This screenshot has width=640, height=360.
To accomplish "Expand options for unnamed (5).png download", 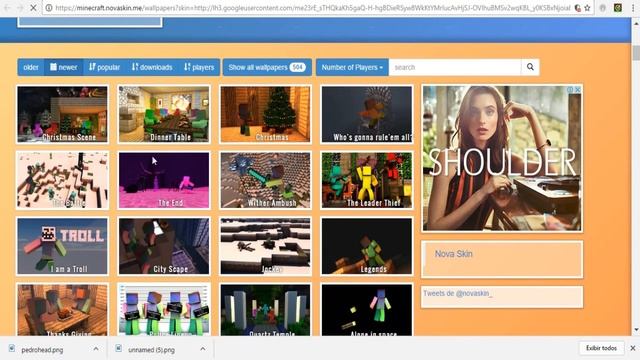I will pyautogui.click(x=203, y=349).
